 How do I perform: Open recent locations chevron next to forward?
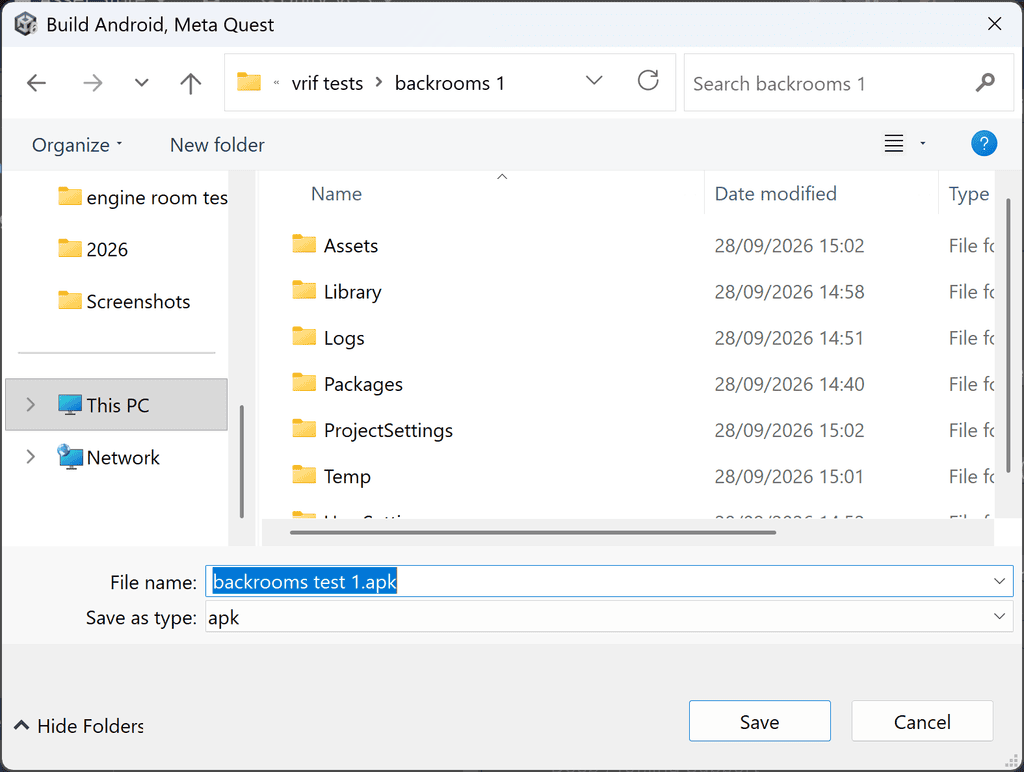141,83
